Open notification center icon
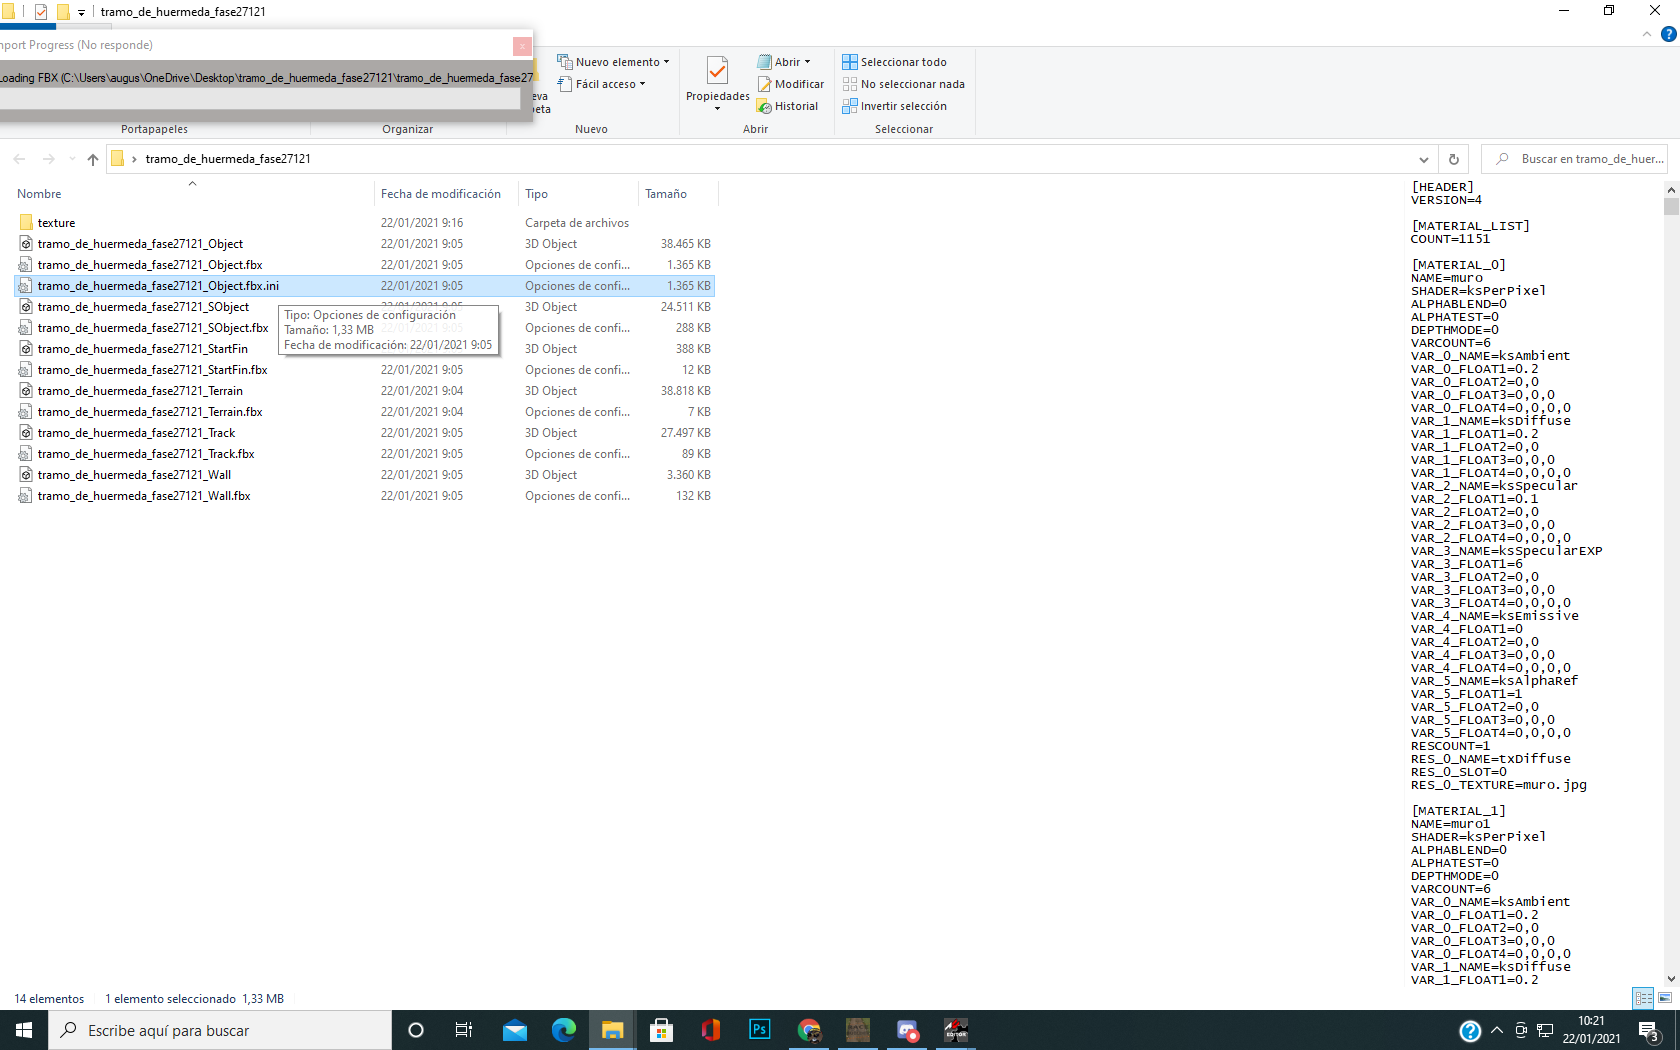This screenshot has width=1680, height=1050. 1650,1031
